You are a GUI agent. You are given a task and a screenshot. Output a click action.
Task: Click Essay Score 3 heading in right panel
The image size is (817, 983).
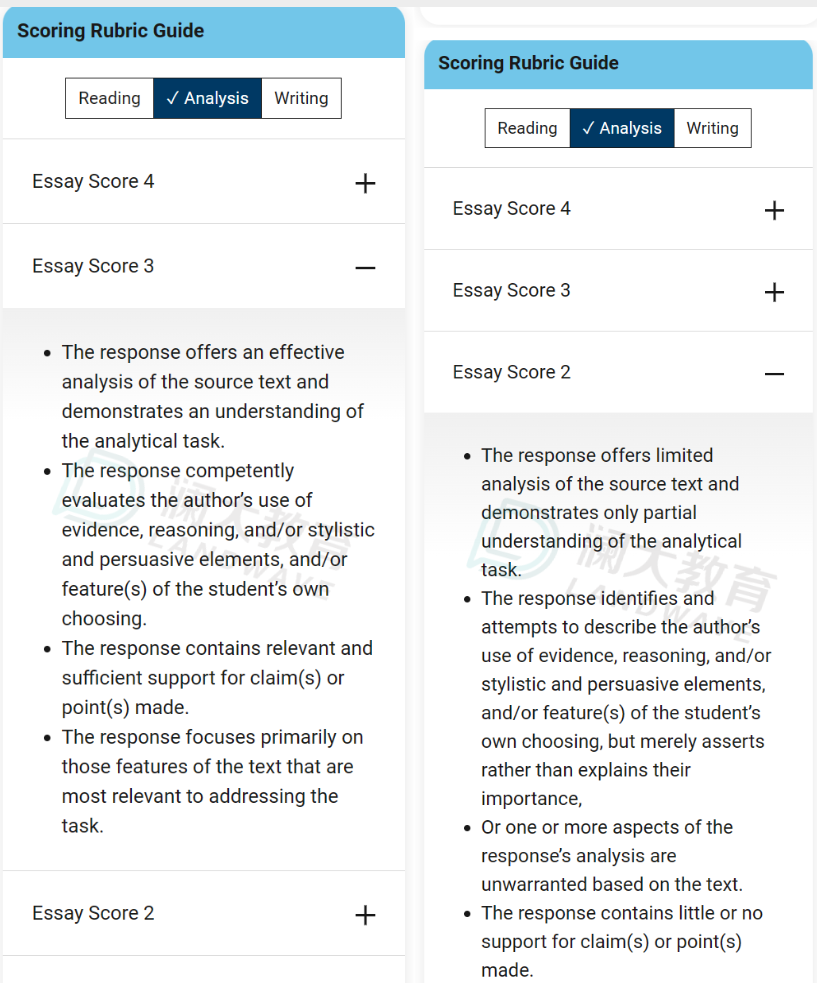click(x=512, y=290)
